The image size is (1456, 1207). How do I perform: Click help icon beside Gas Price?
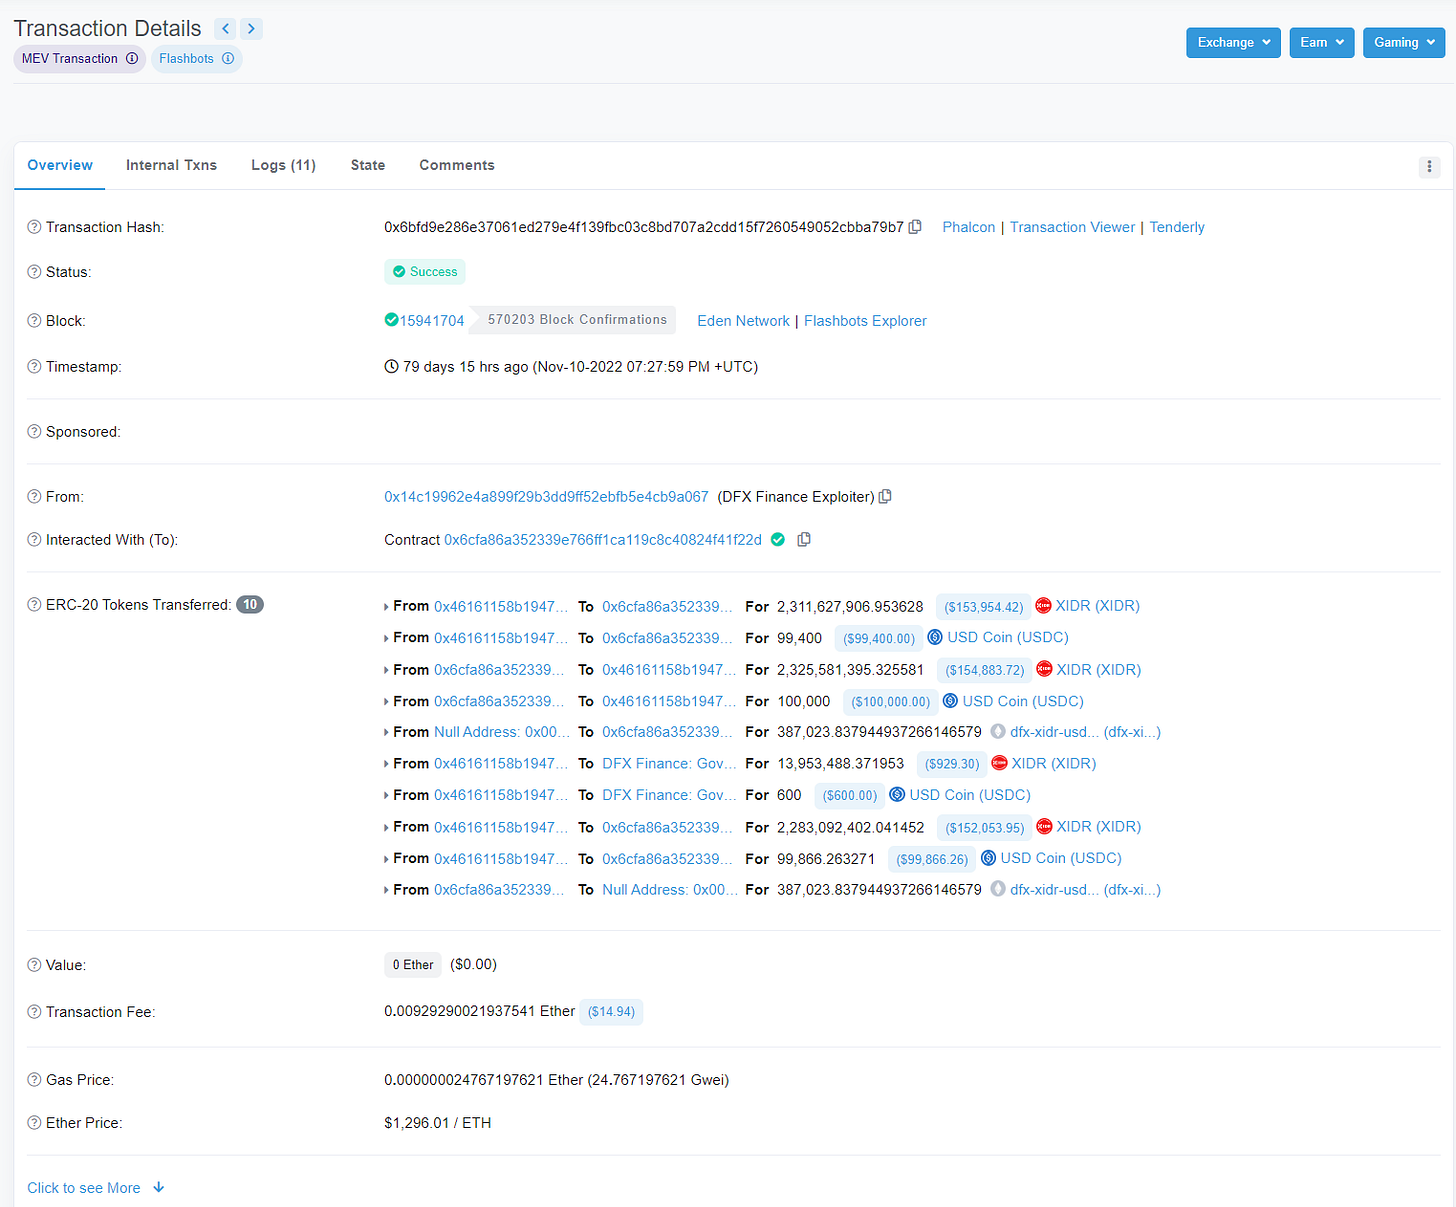34,1080
